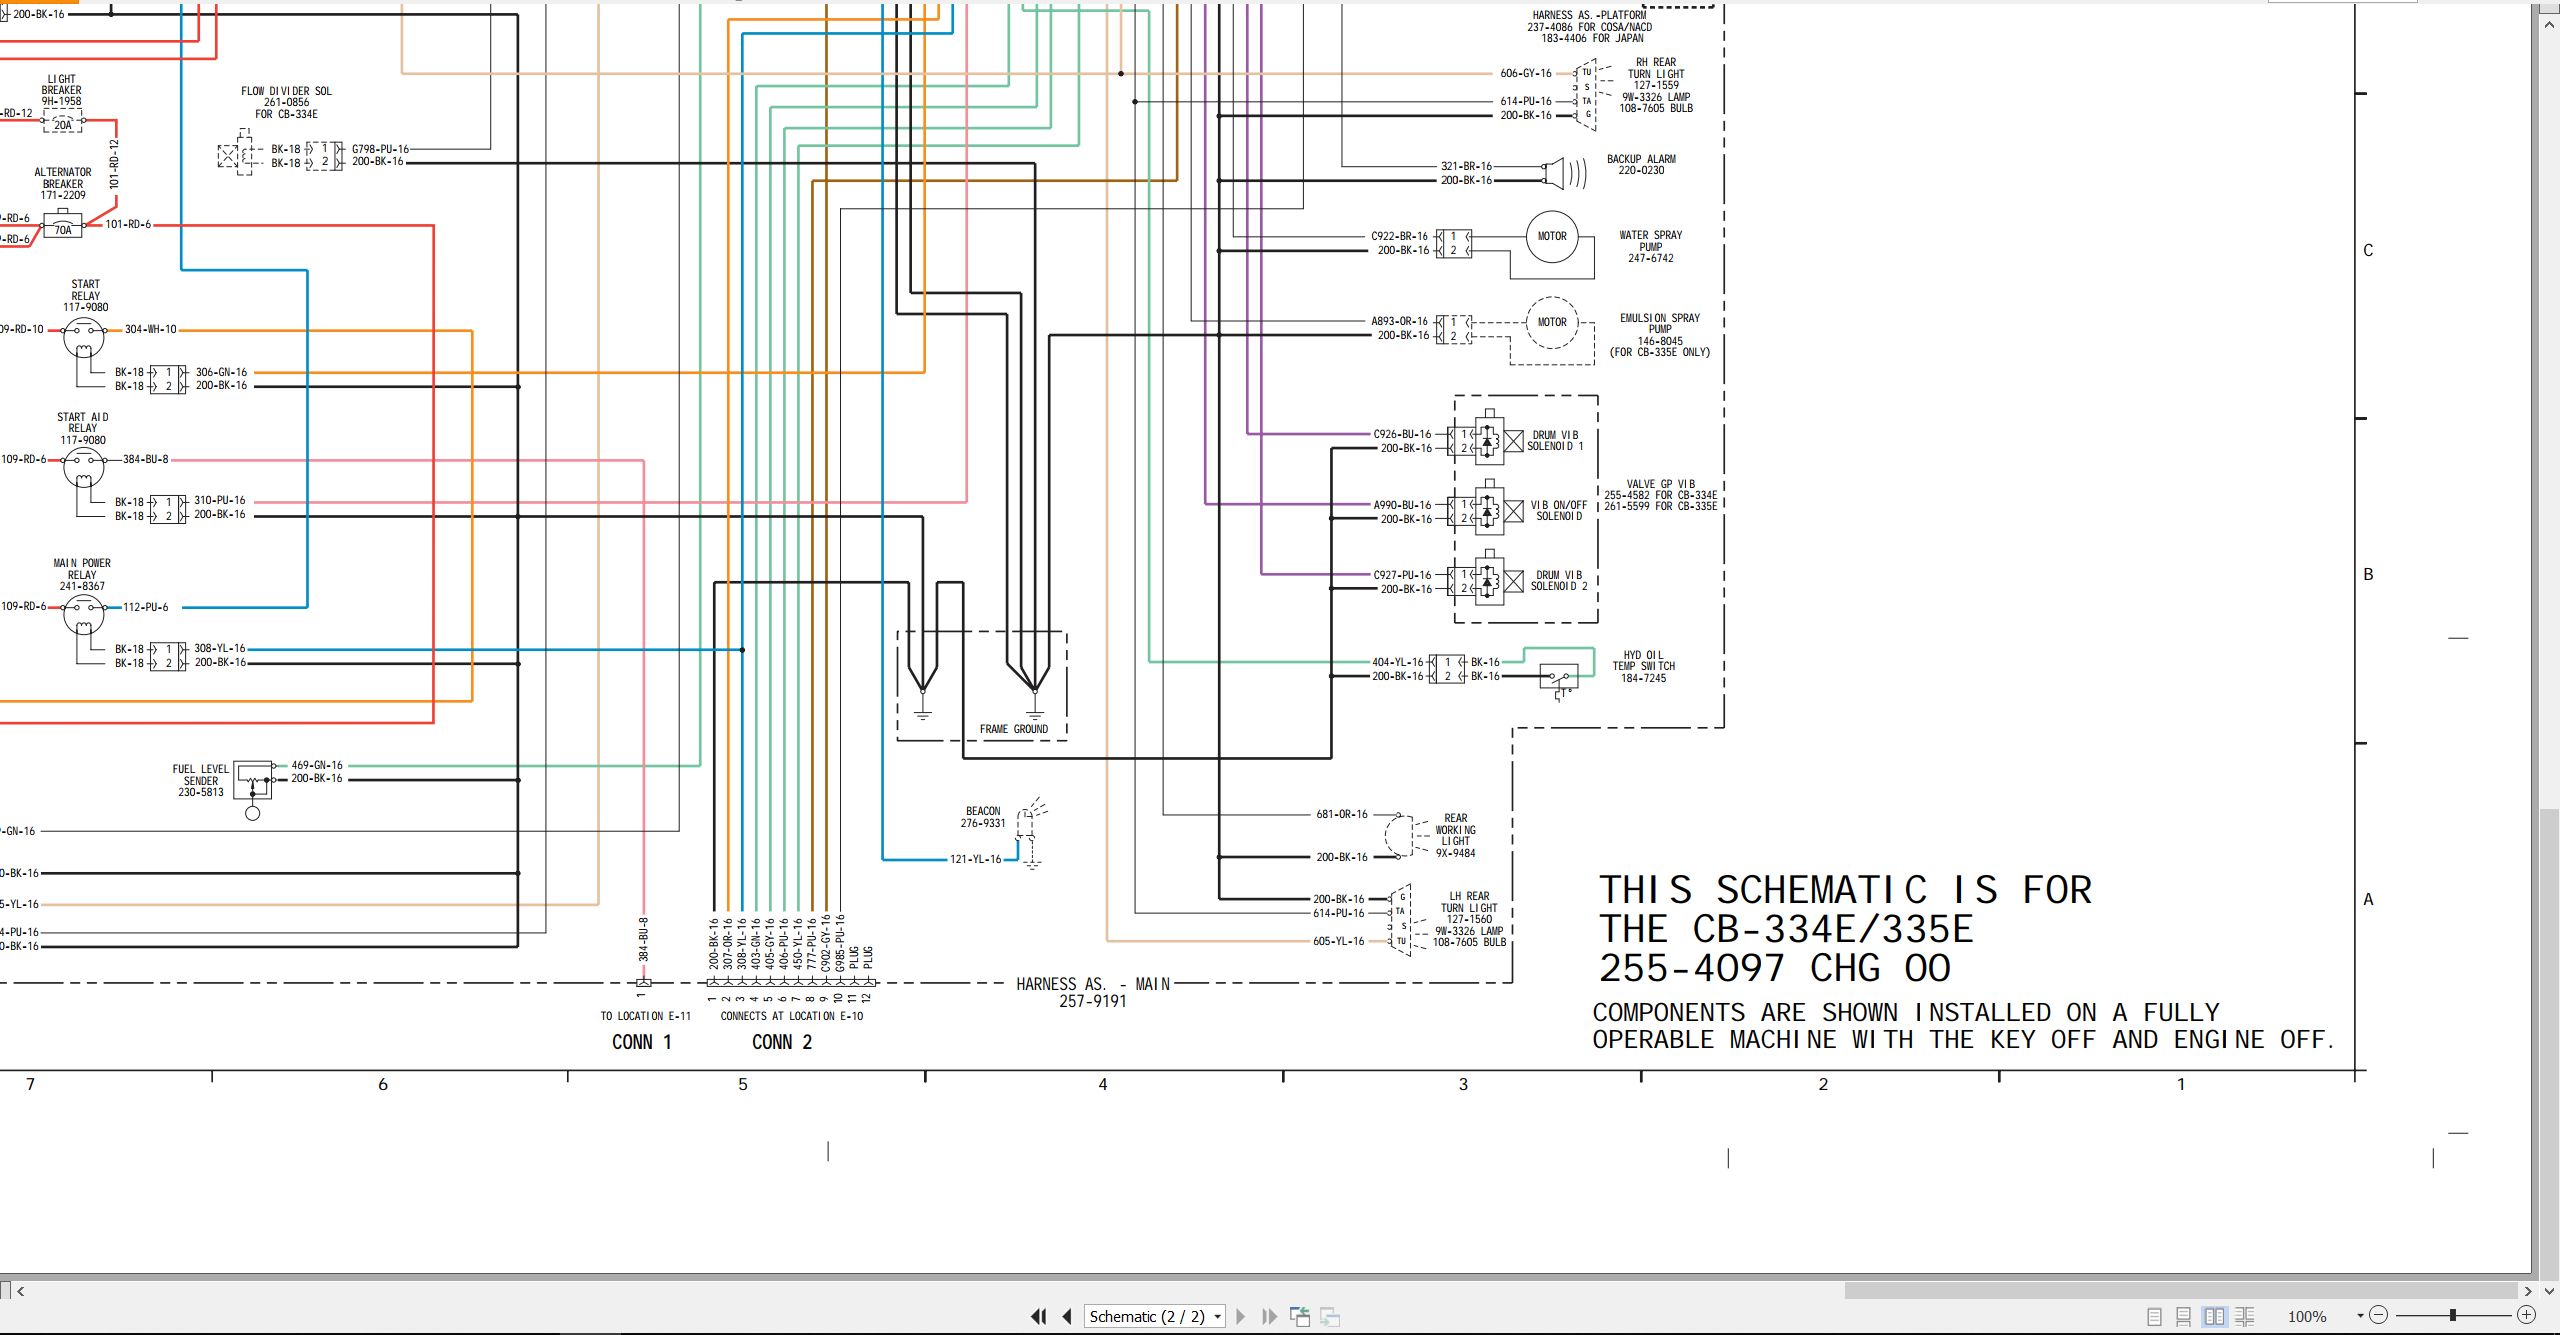Click the CONN 1 label
Viewport: 2560px width, 1335px height.
coord(642,1042)
